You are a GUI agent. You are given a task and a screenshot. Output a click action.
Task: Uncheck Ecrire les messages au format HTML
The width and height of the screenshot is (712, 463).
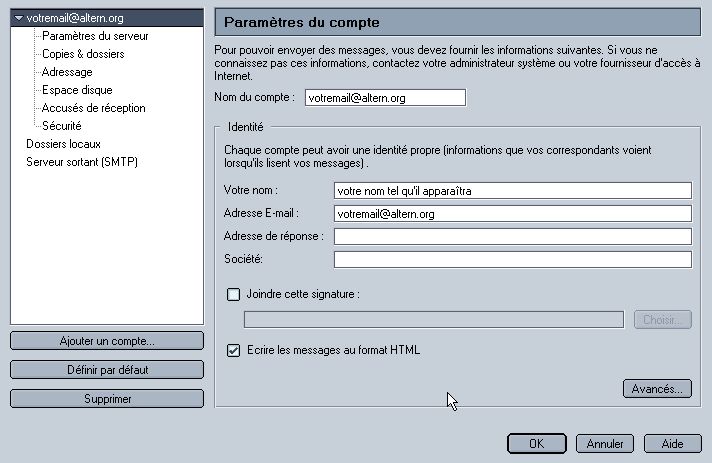pos(233,350)
